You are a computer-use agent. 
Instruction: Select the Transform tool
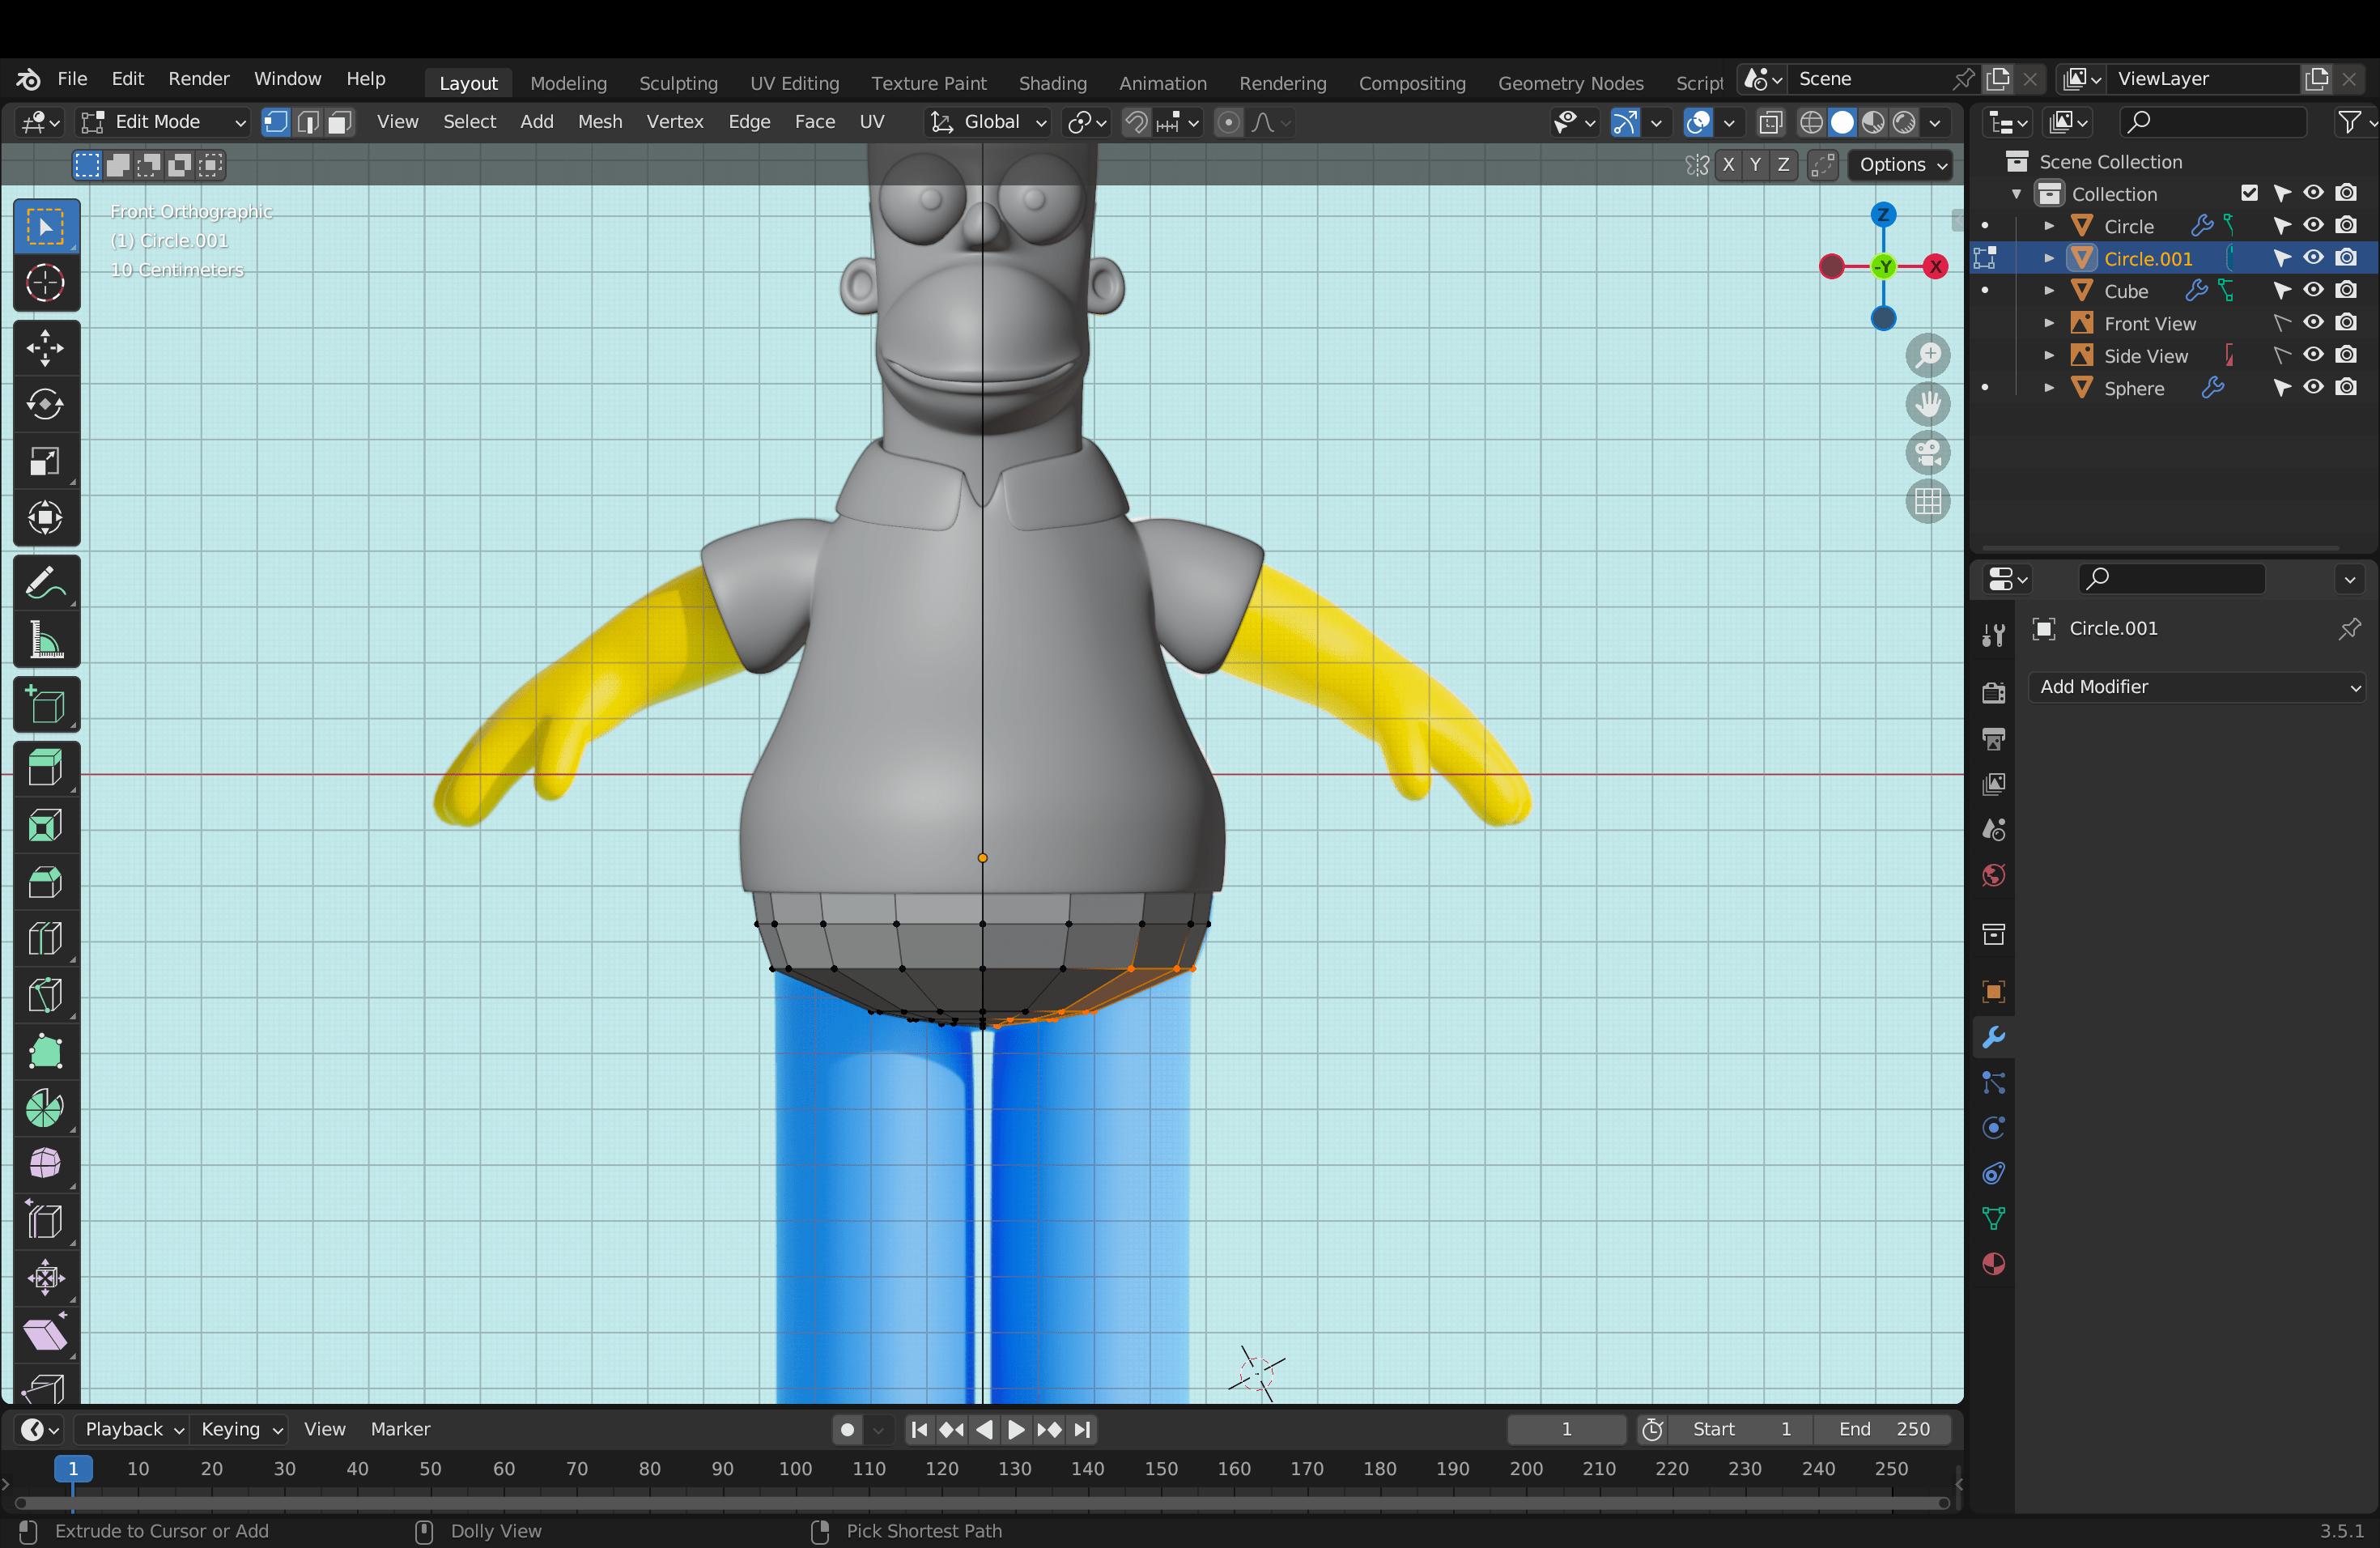(x=46, y=518)
